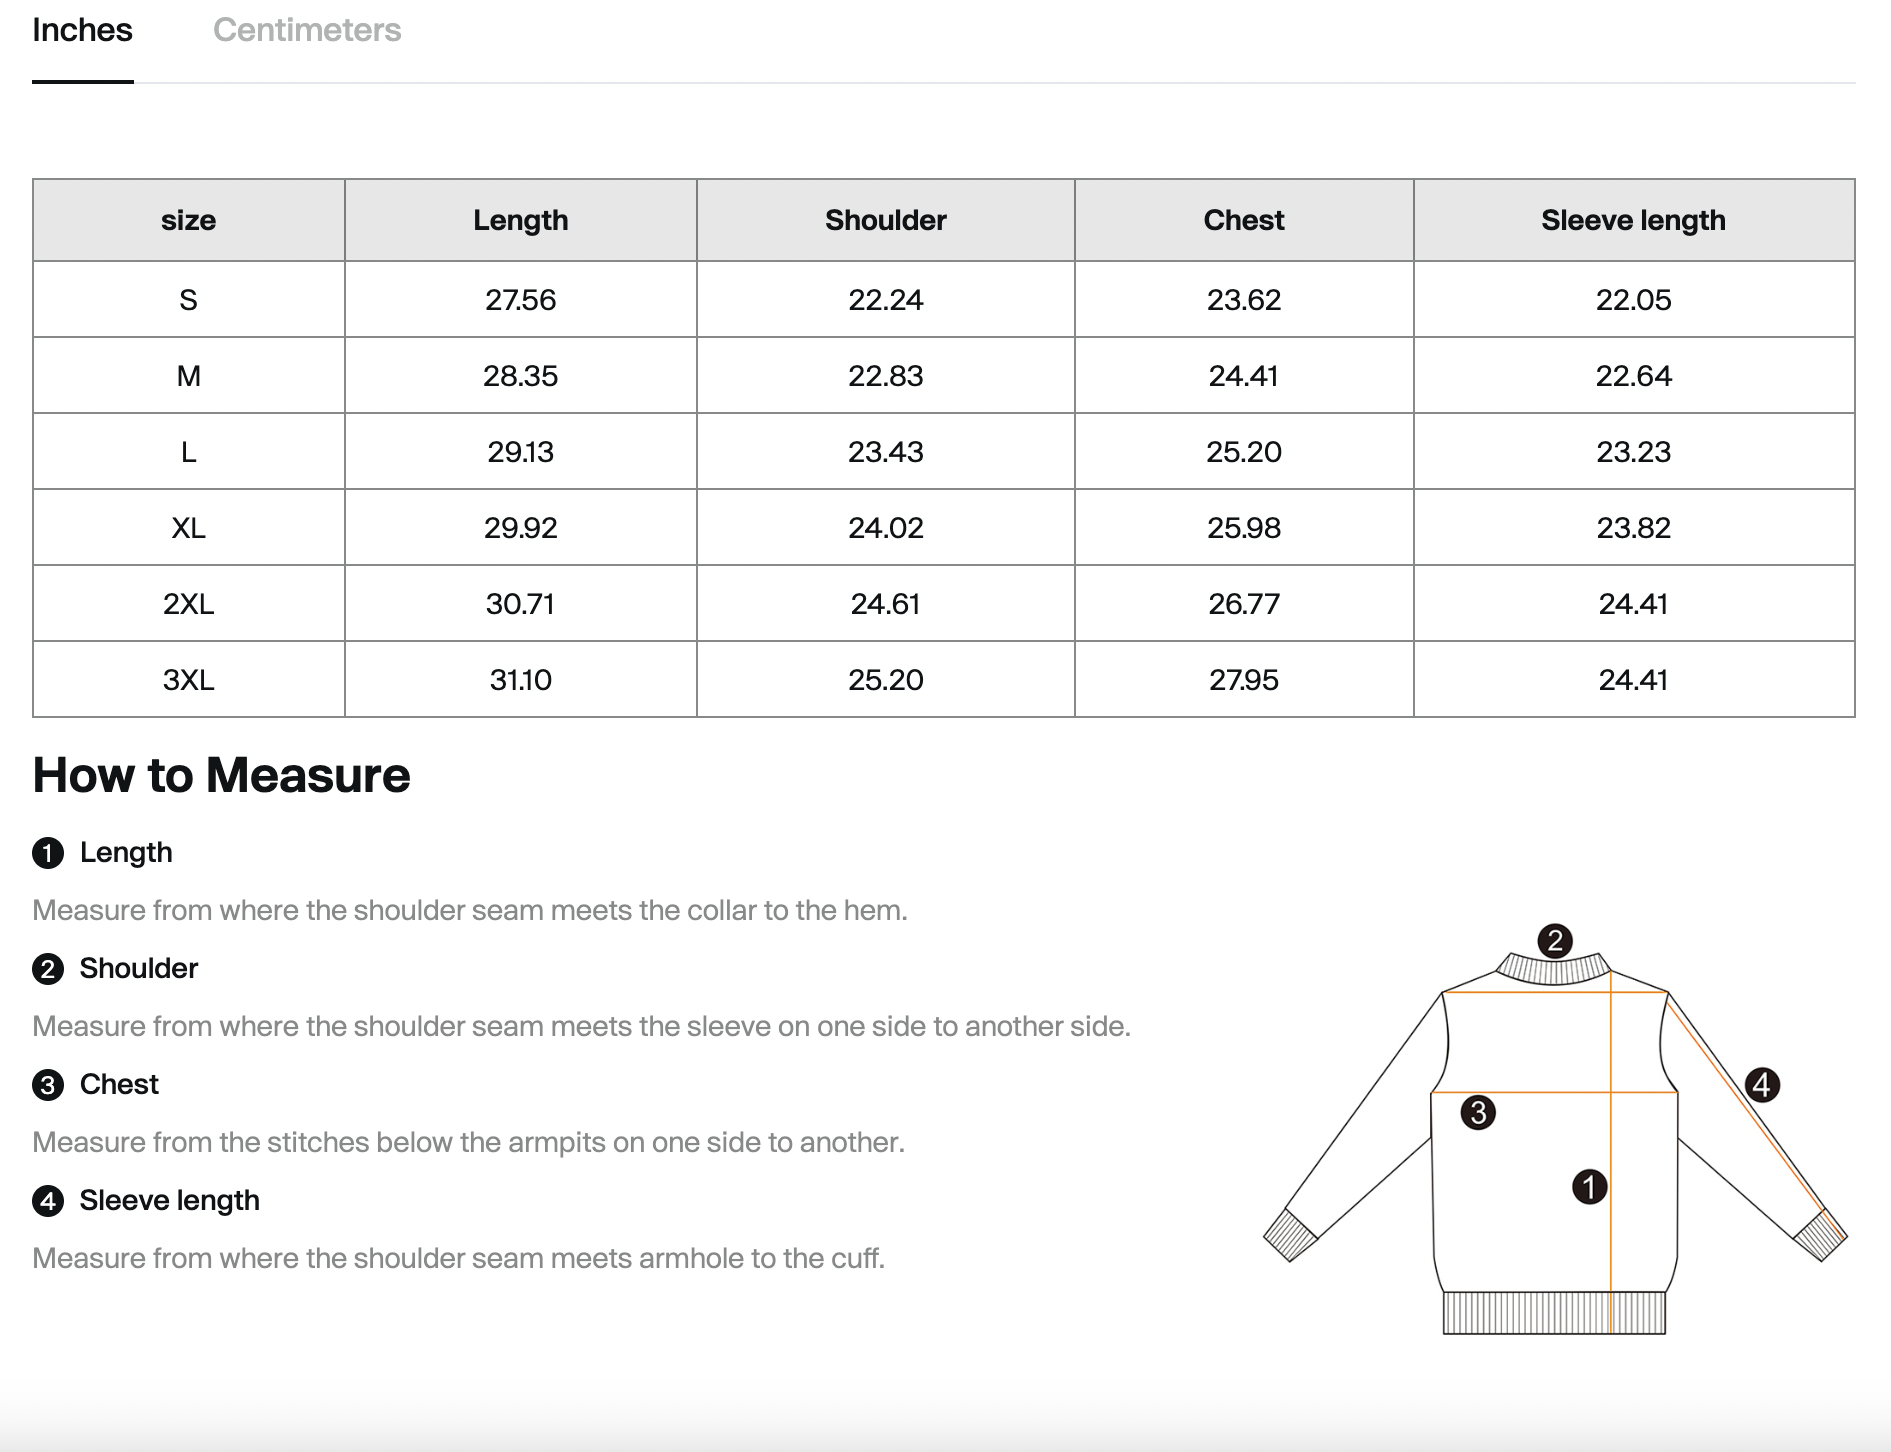Viewport: 1891px width, 1452px height.
Task: Switch to the Centimeters tab
Action: (x=306, y=31)
